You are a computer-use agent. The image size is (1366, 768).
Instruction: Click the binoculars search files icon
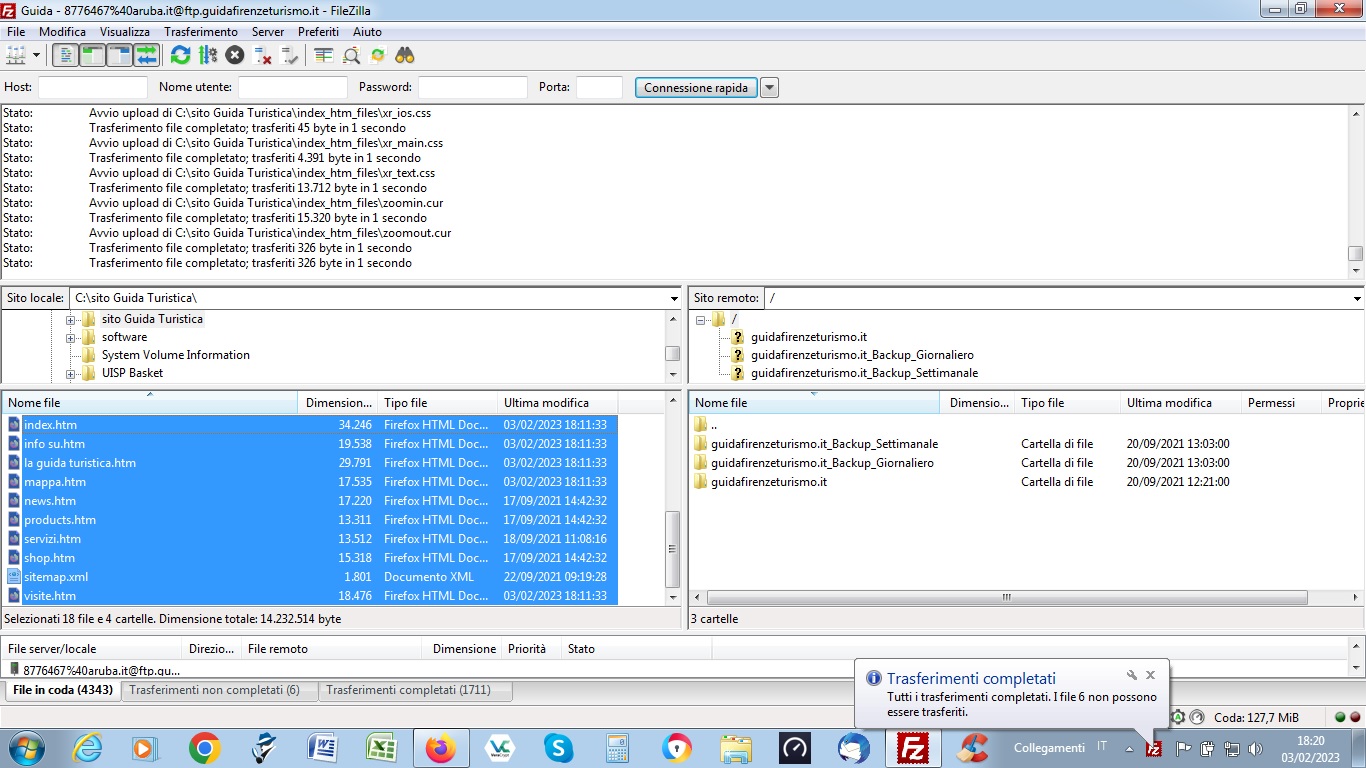click(404, 55)
